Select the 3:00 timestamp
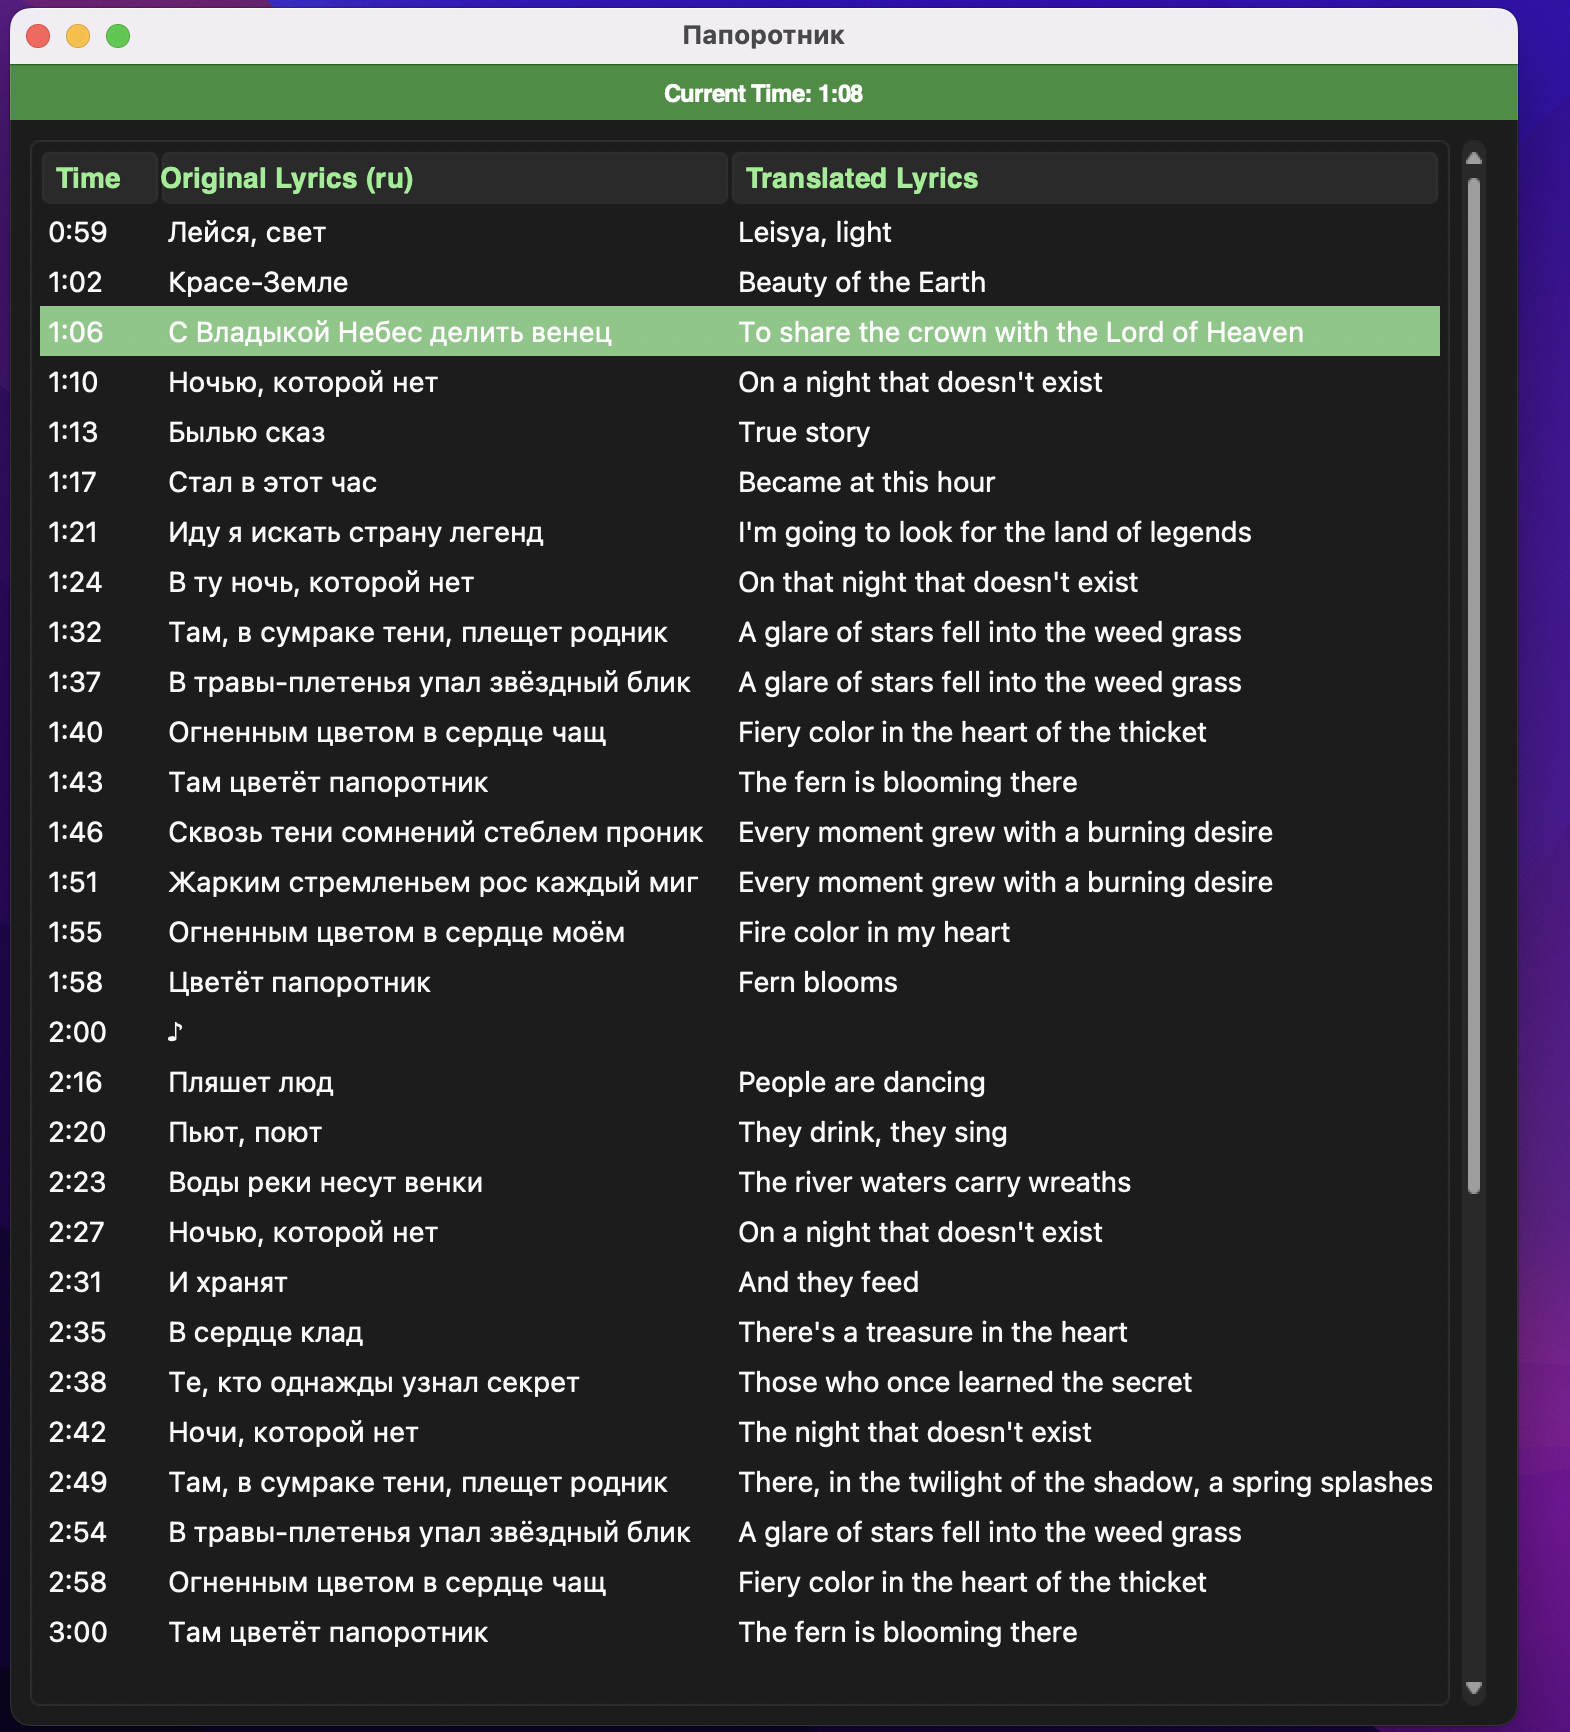The image size is (1570, 1732). pos(78,1632)
